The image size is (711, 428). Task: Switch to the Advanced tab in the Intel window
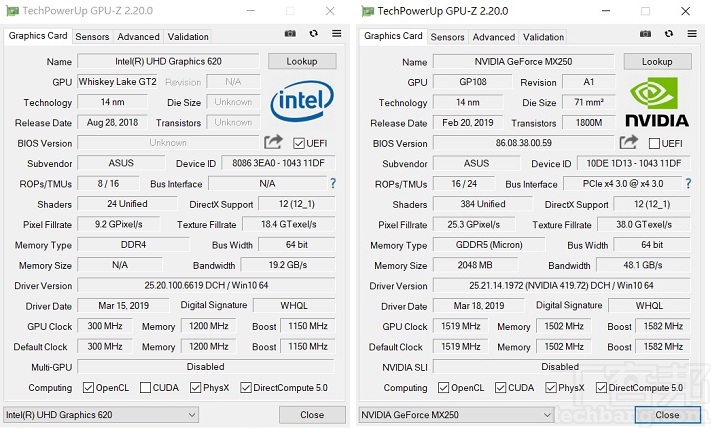tap(138, 37)
